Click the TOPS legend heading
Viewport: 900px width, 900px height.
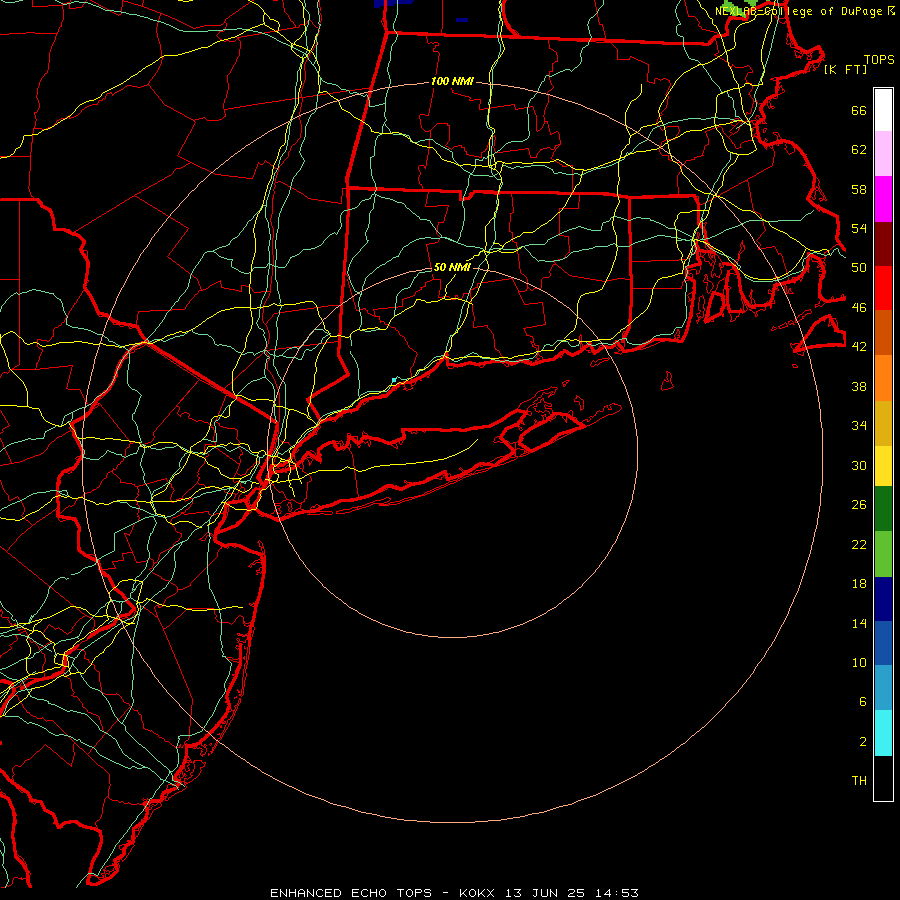click(879, 59)
